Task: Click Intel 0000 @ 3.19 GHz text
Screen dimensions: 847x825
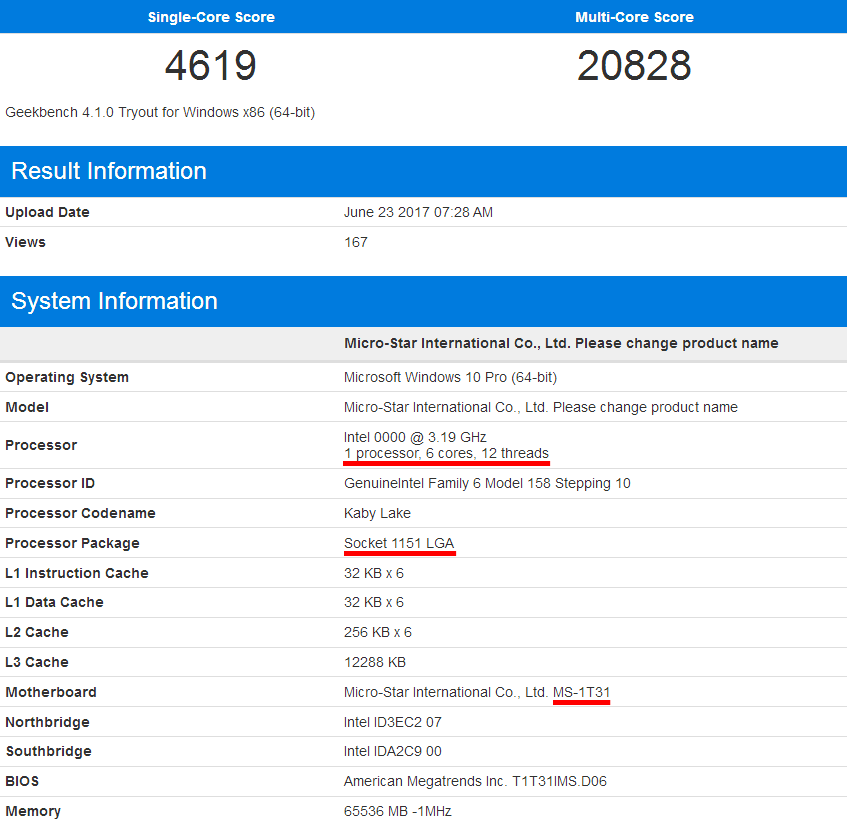Action: (x=415, y=437)
